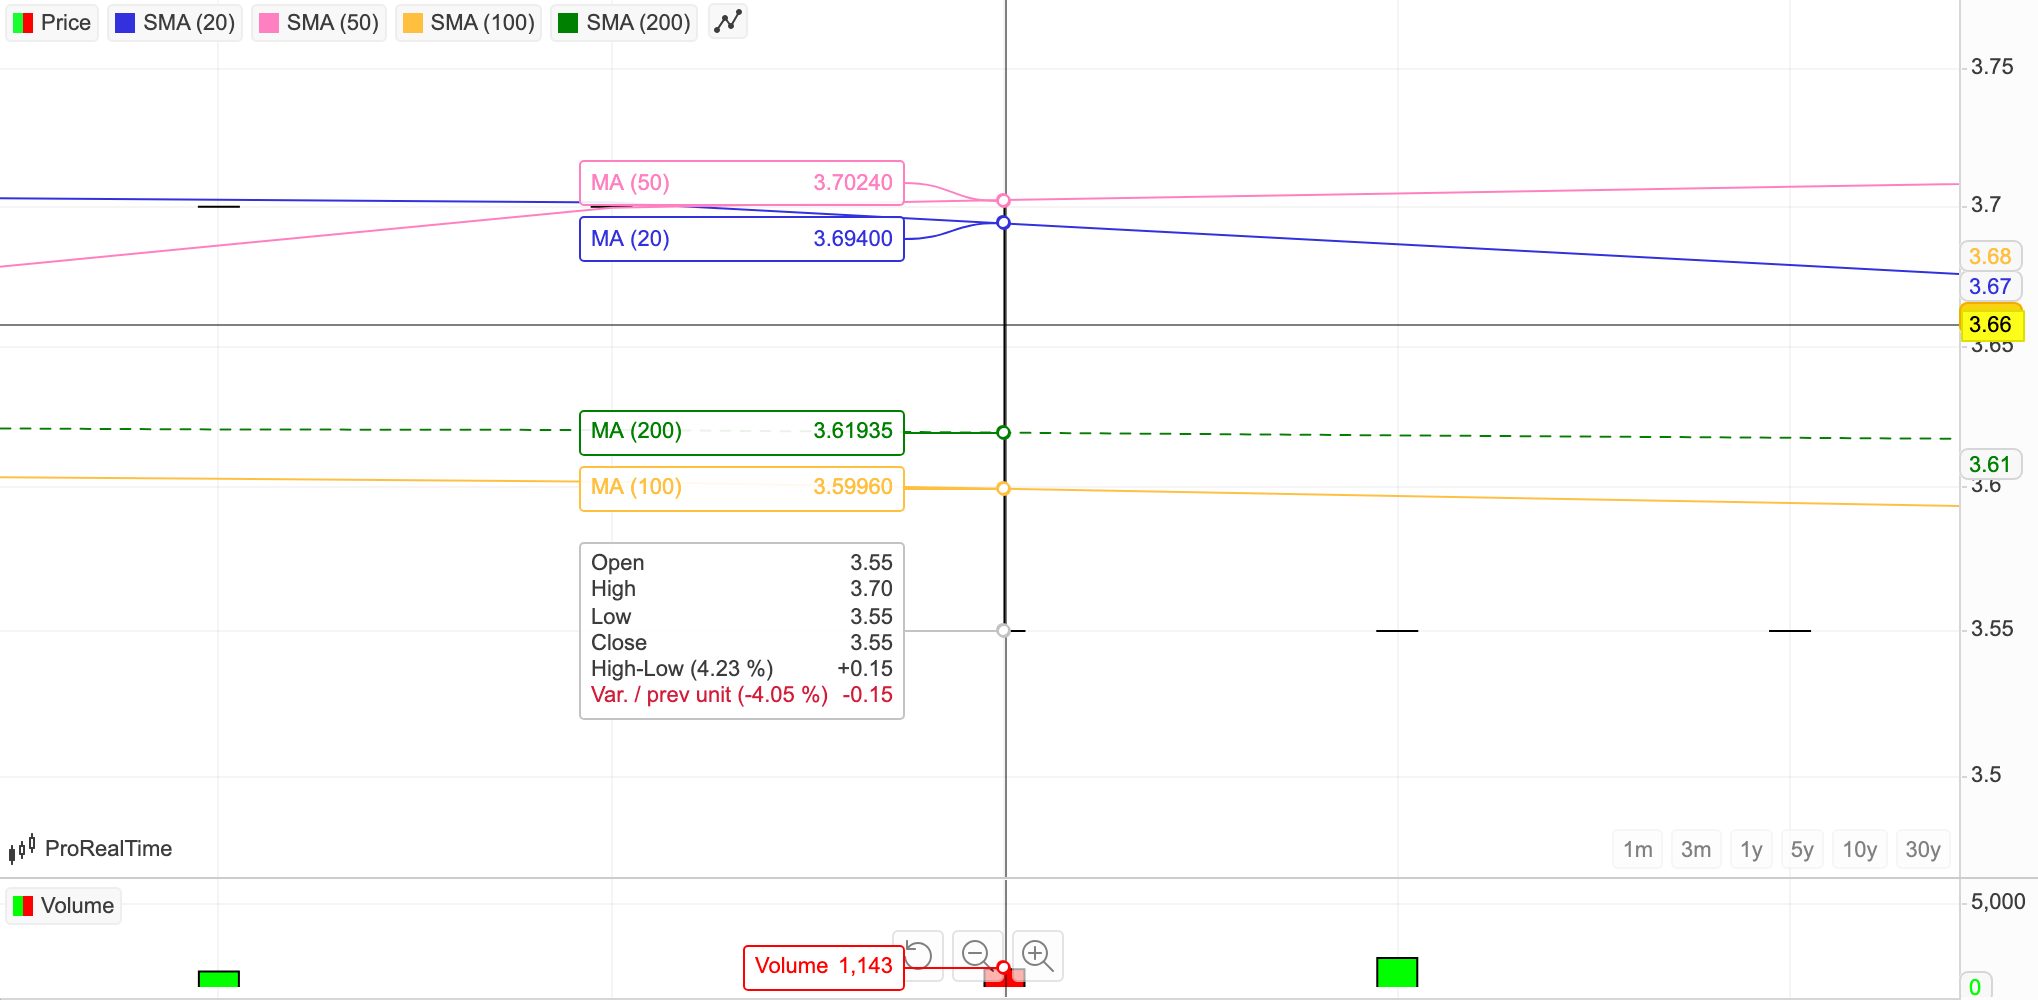Click the Volume 1,143 tooltip label

pyautogui.click(x=824, y=967)
